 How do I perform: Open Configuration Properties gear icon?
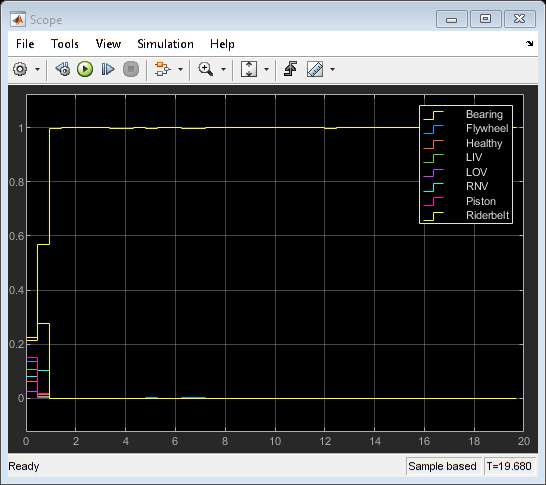click(x=20, y=69)
